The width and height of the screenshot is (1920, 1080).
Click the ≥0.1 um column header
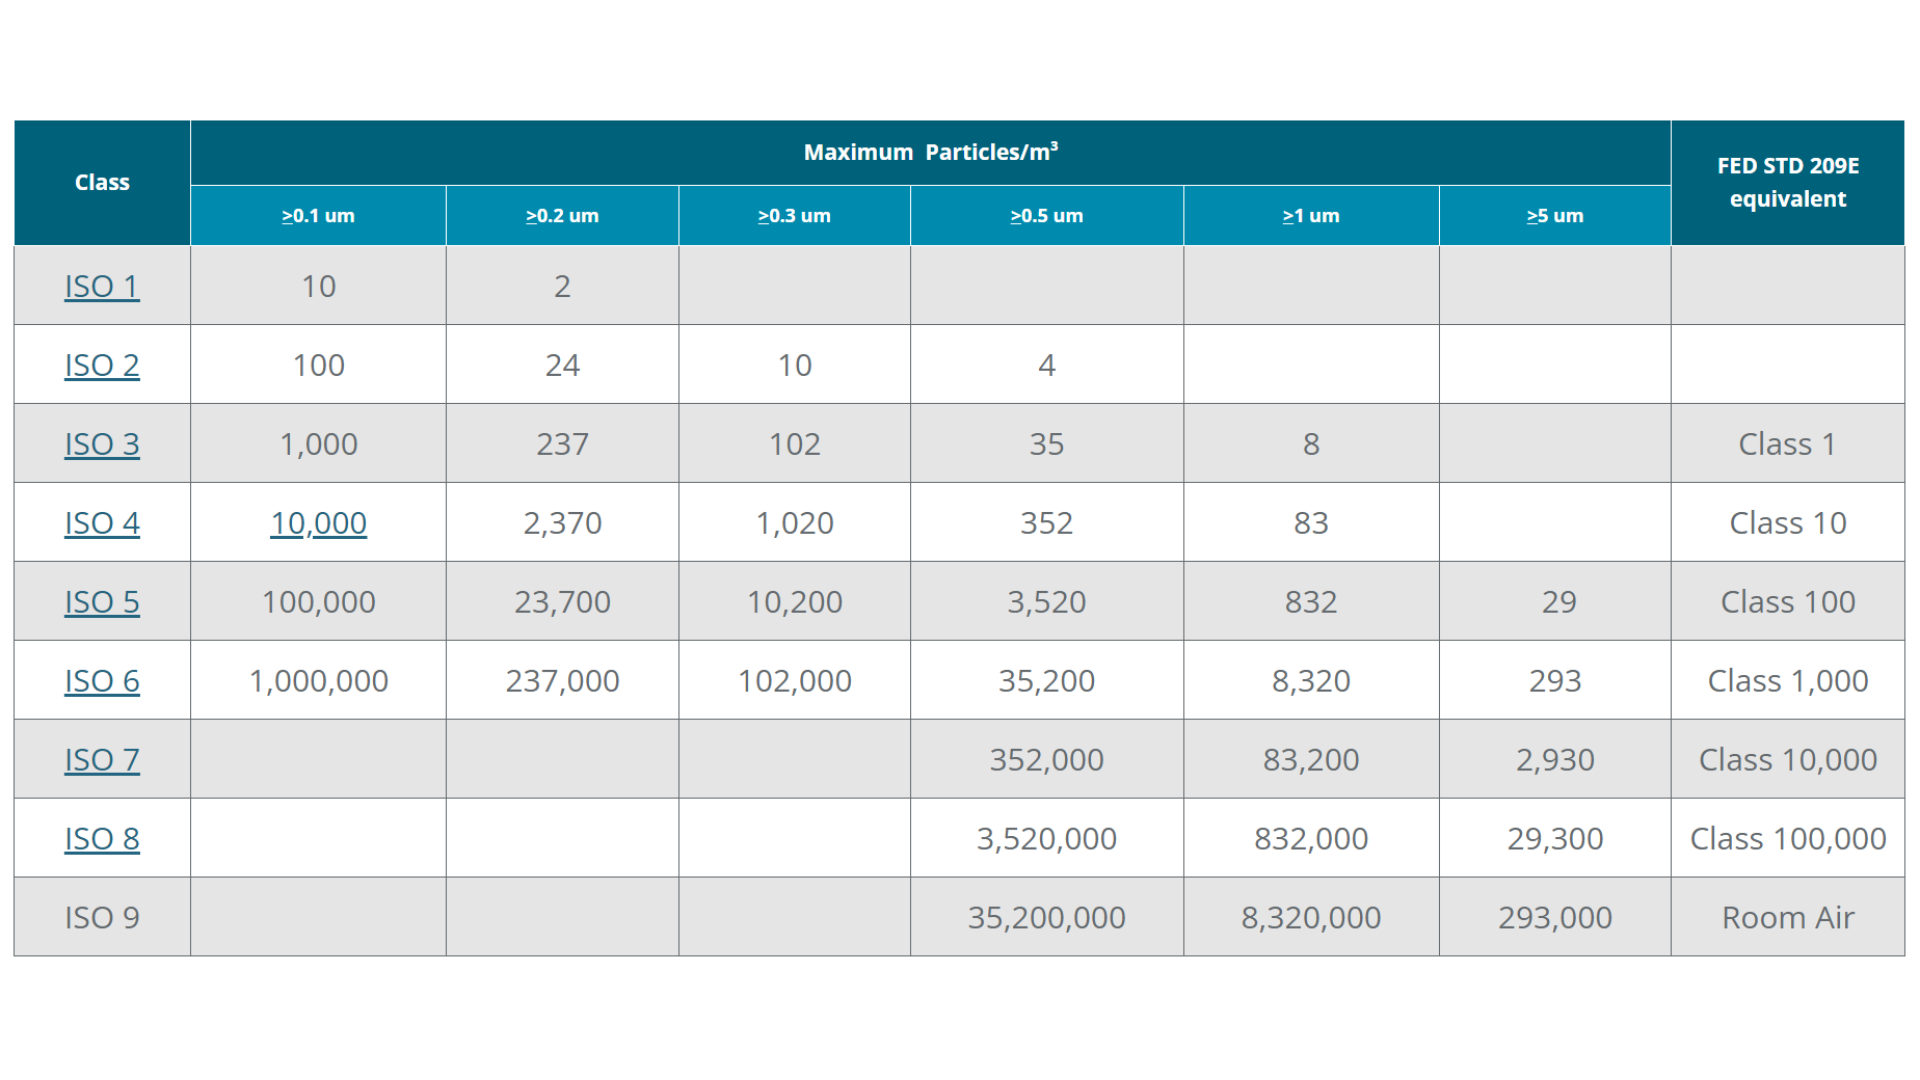[x=318, y=216]
